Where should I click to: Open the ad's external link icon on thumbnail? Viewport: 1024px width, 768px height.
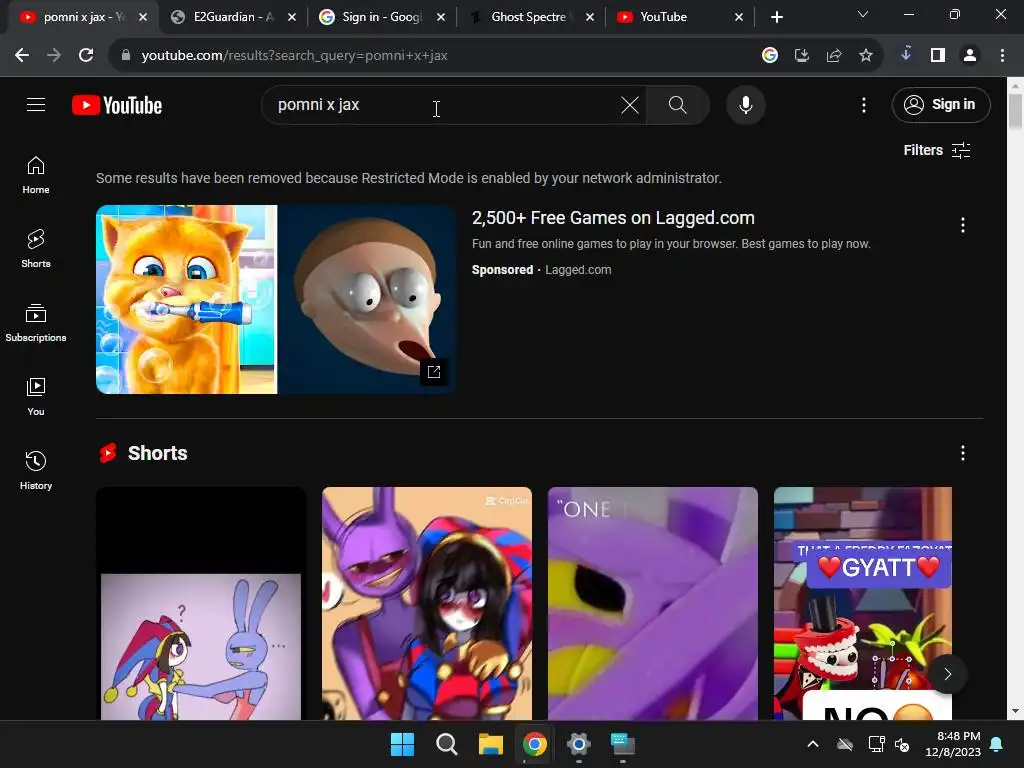[434, 372]
